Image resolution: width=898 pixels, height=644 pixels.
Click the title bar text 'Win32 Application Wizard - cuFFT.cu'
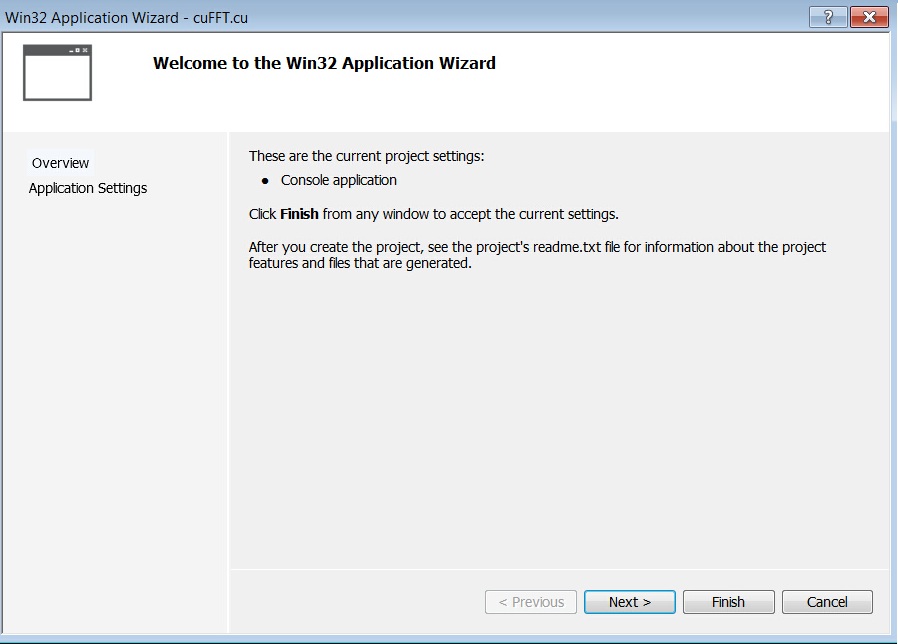coord(127,18)
